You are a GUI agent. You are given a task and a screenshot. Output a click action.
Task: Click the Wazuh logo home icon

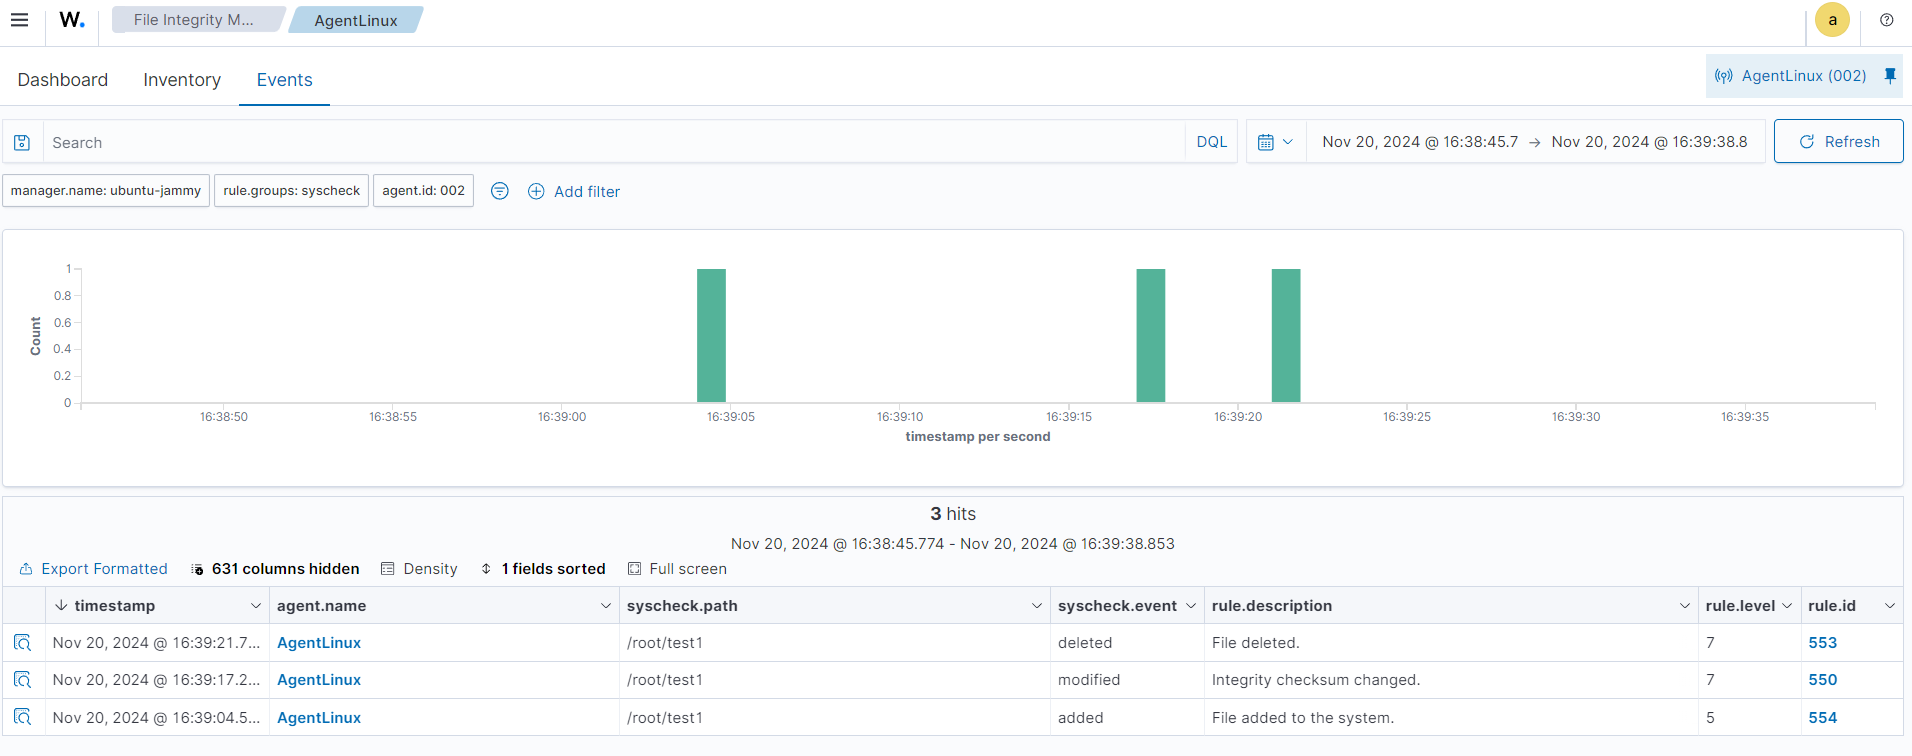click(x=72, y=20)
